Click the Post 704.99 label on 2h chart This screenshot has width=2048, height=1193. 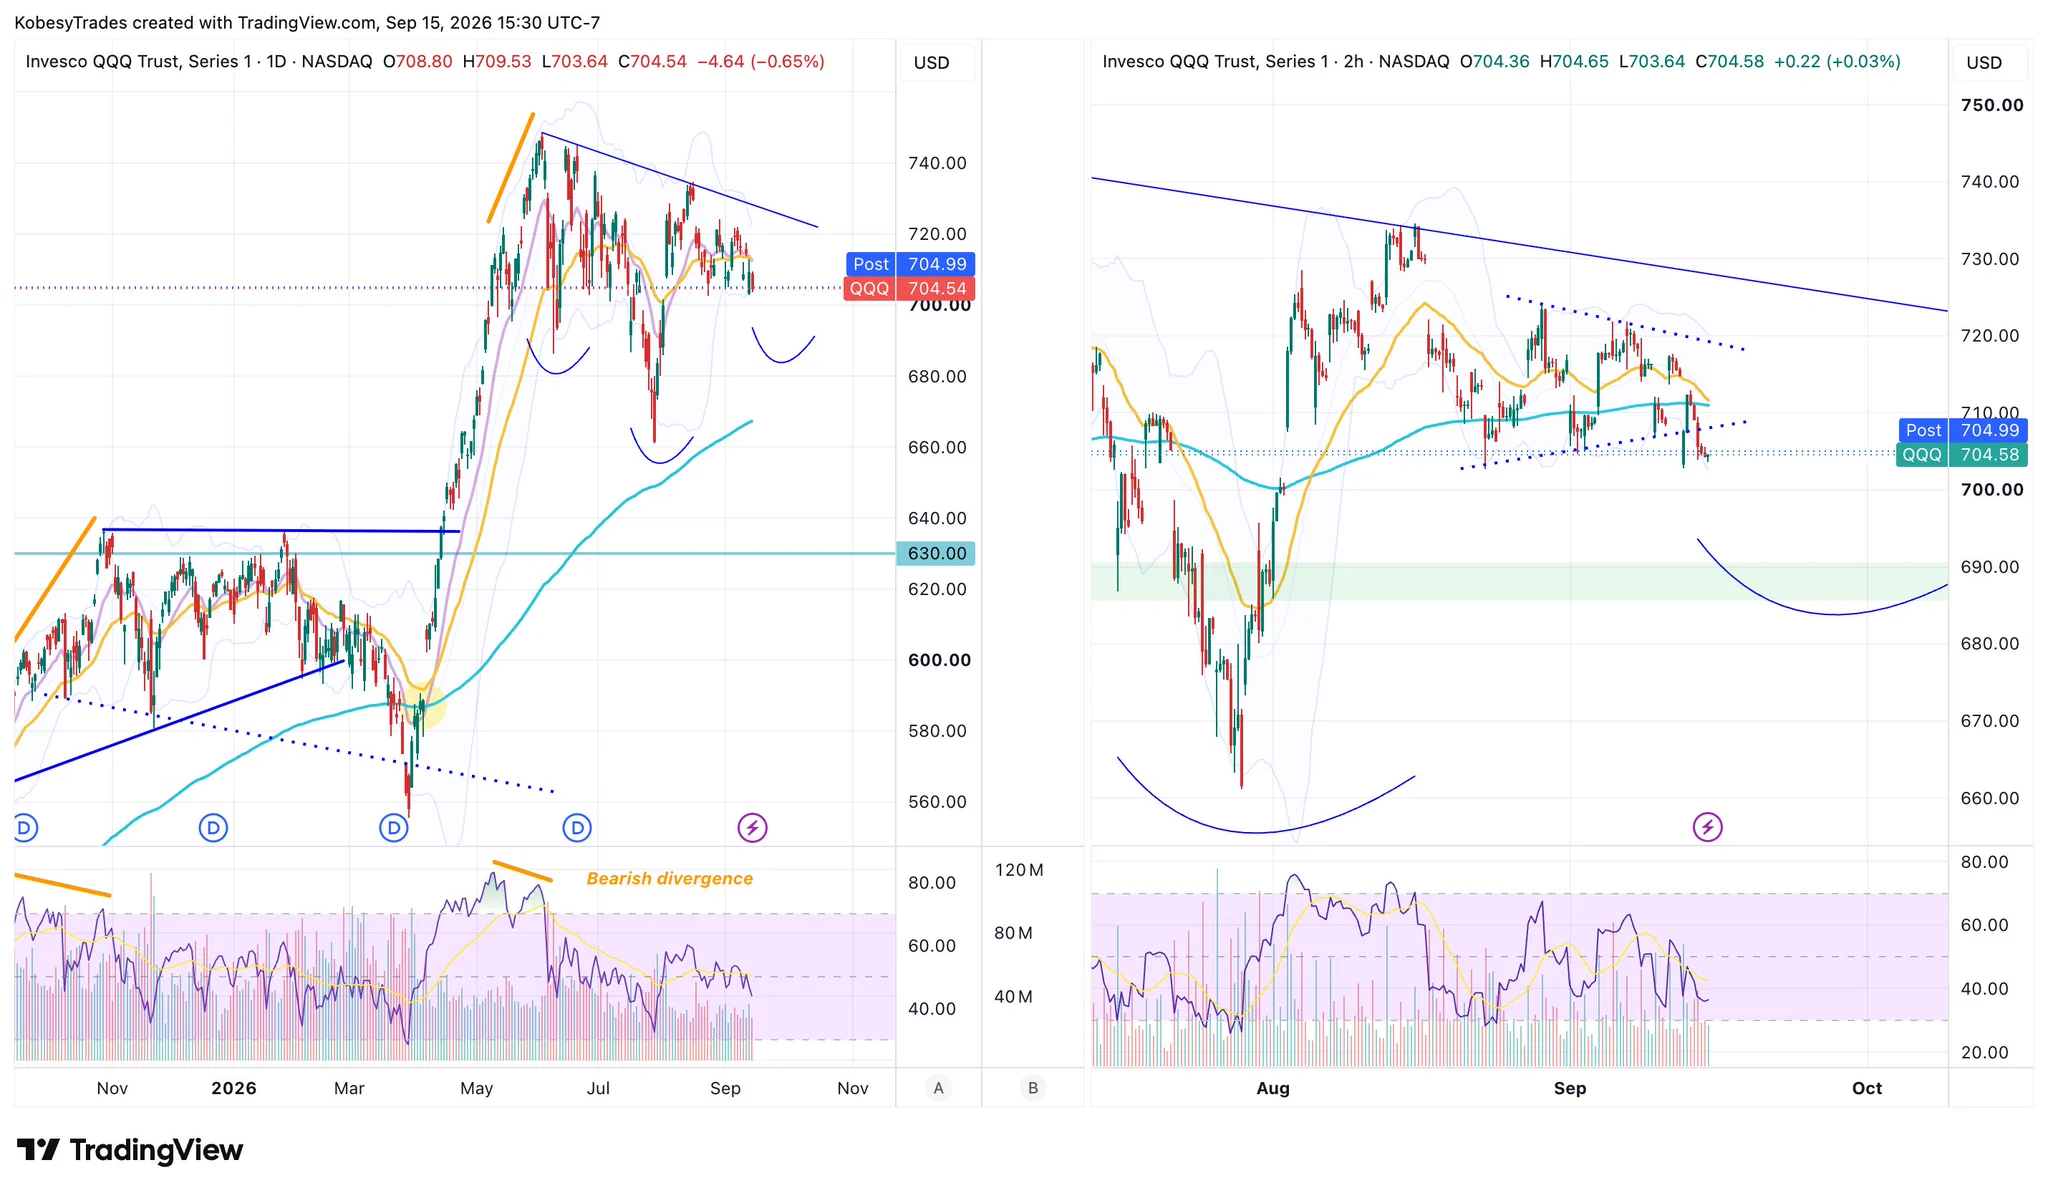click(x=1963, y=431)
